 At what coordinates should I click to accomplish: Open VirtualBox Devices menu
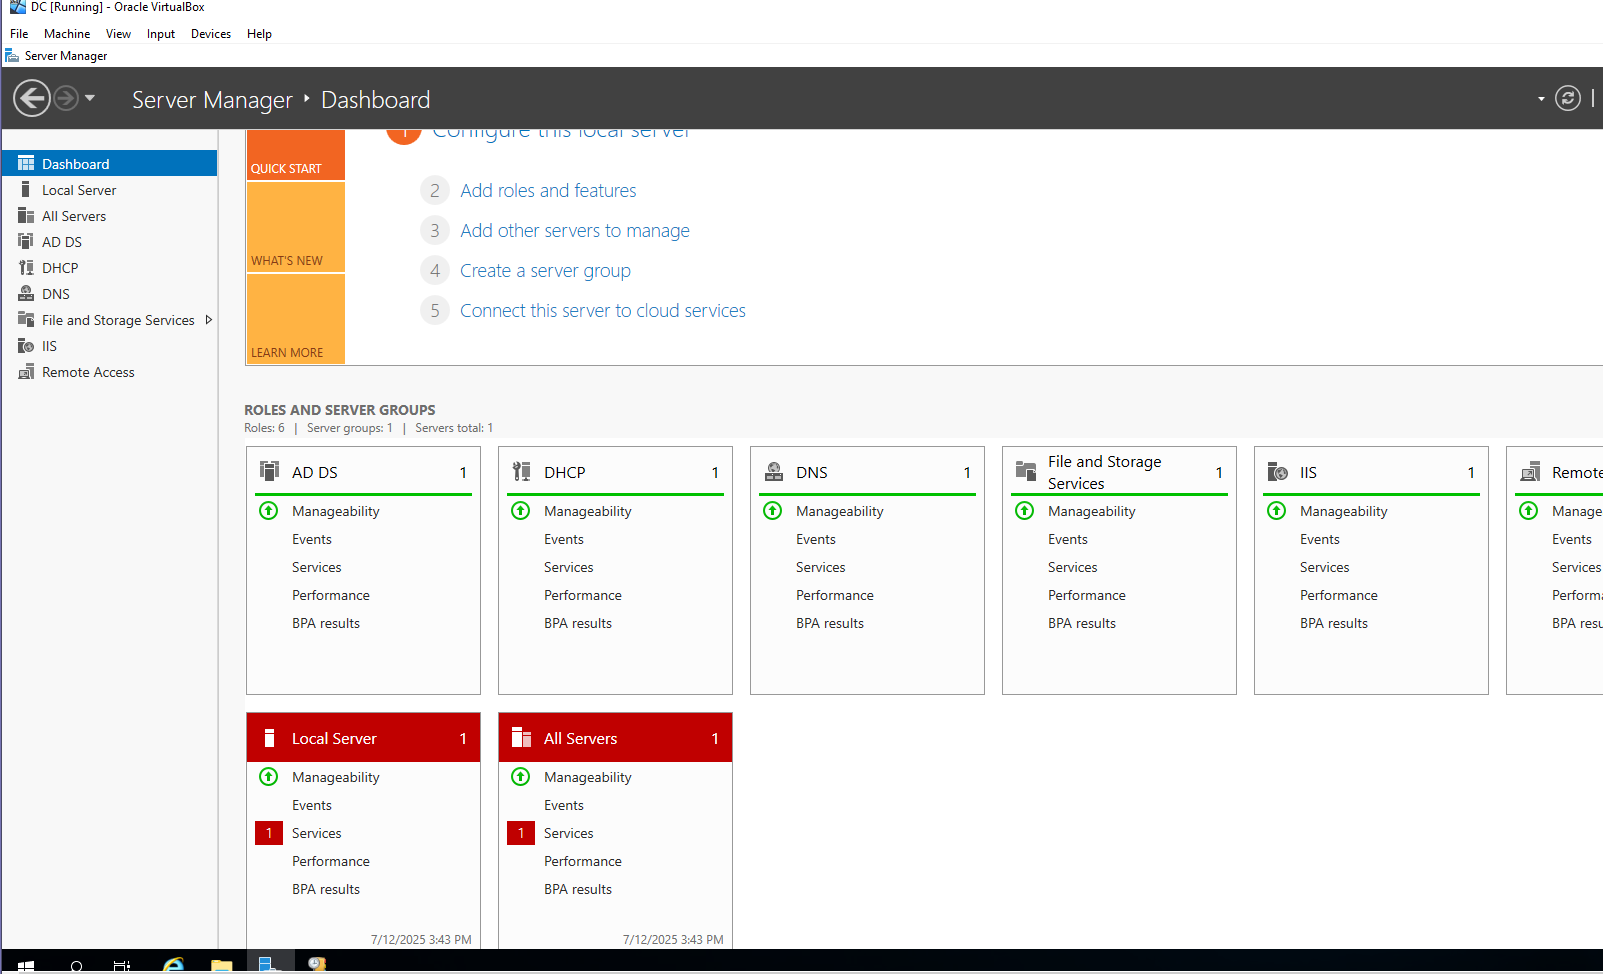tap(211, 33)
